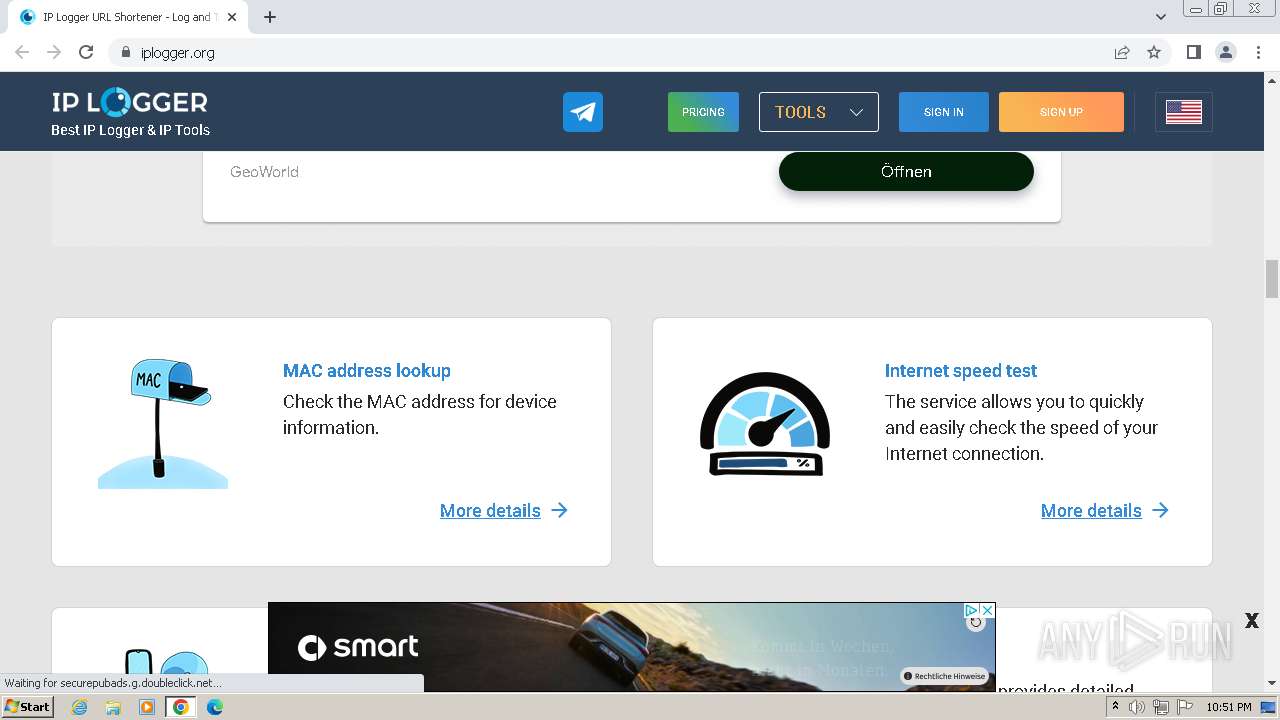This screenshot has width=1280, height=720.
Task: Open the AdChoices info icon on the ad
Action: [x=971, y=610]
